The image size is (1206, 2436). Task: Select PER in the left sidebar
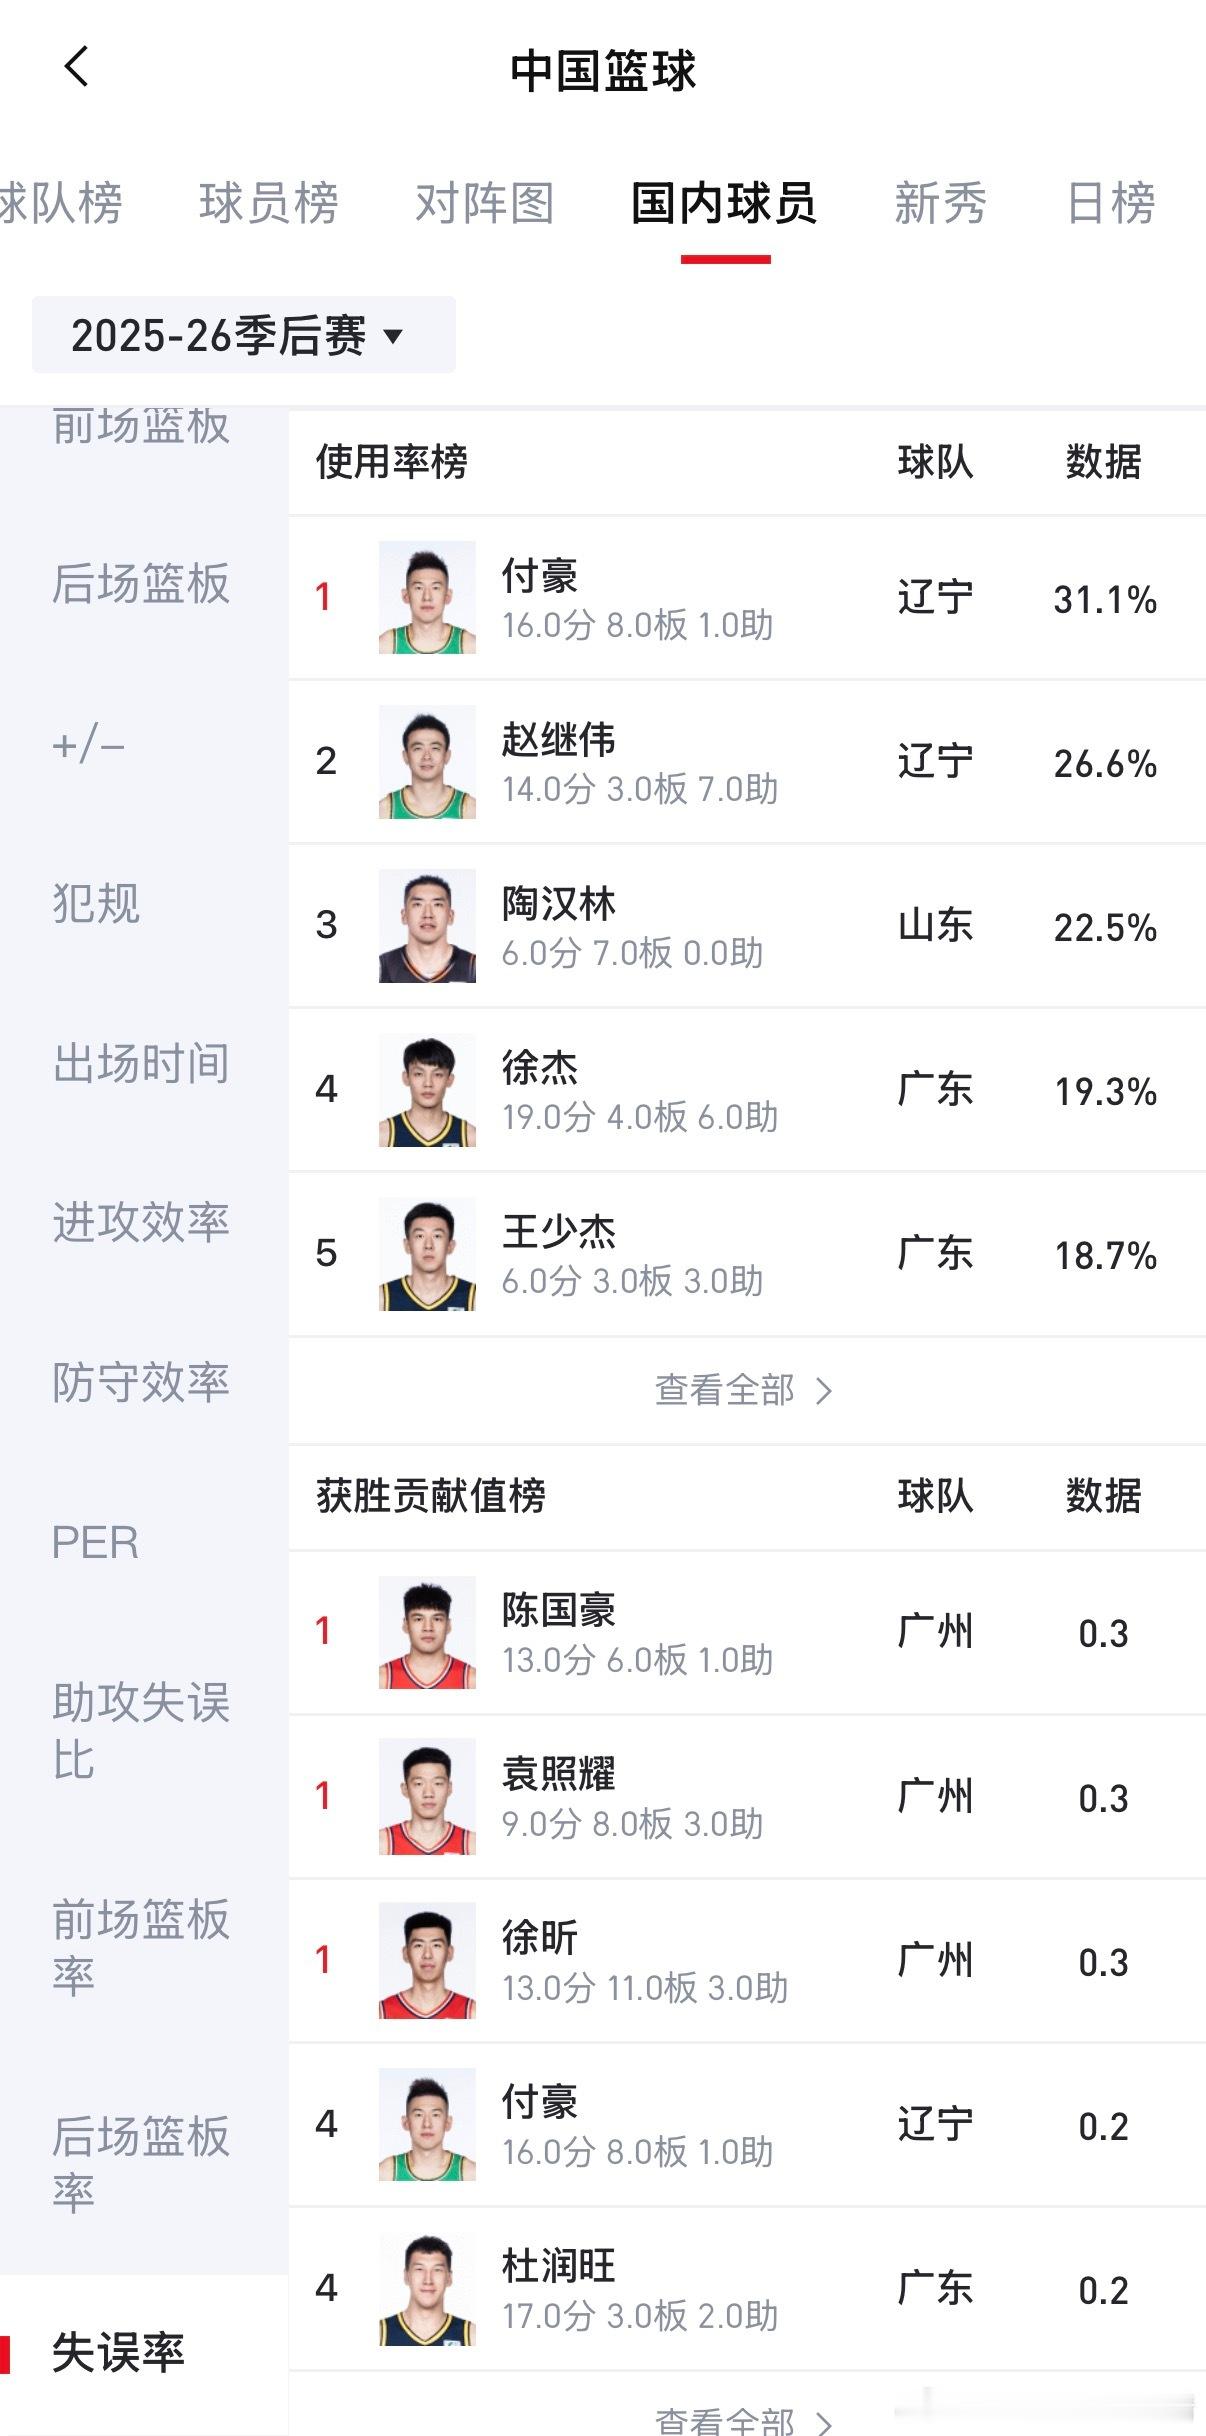pos(96,1542)
